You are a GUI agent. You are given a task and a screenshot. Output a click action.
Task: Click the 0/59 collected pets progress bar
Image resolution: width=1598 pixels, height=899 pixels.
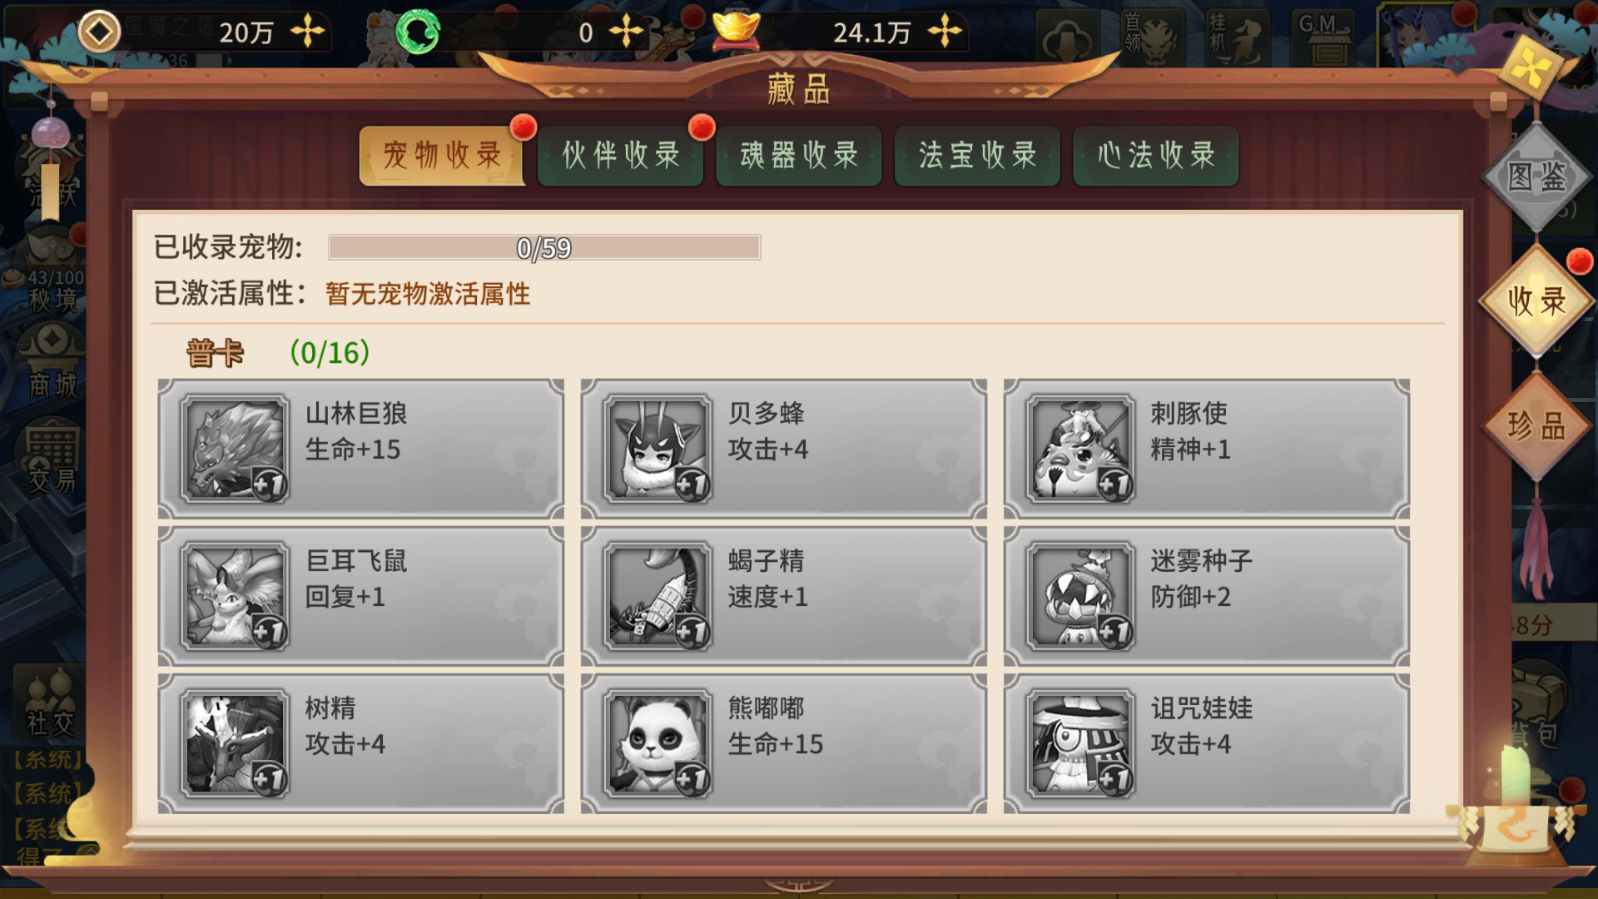point(544,247)
